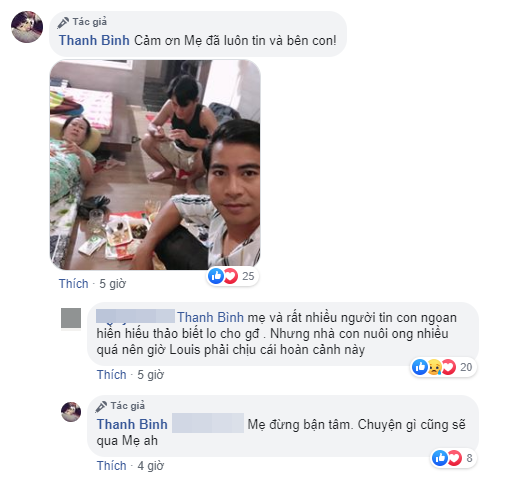The height and width of the screenshot is (483, 511).
Task: Open the attached selfie photo in comment
Action: [155, 165]
